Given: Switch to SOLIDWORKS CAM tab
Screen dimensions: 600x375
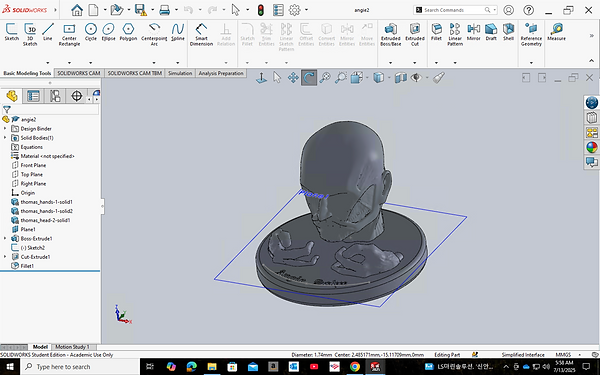Looking at the screenshot, I should (x=79, y=73).
